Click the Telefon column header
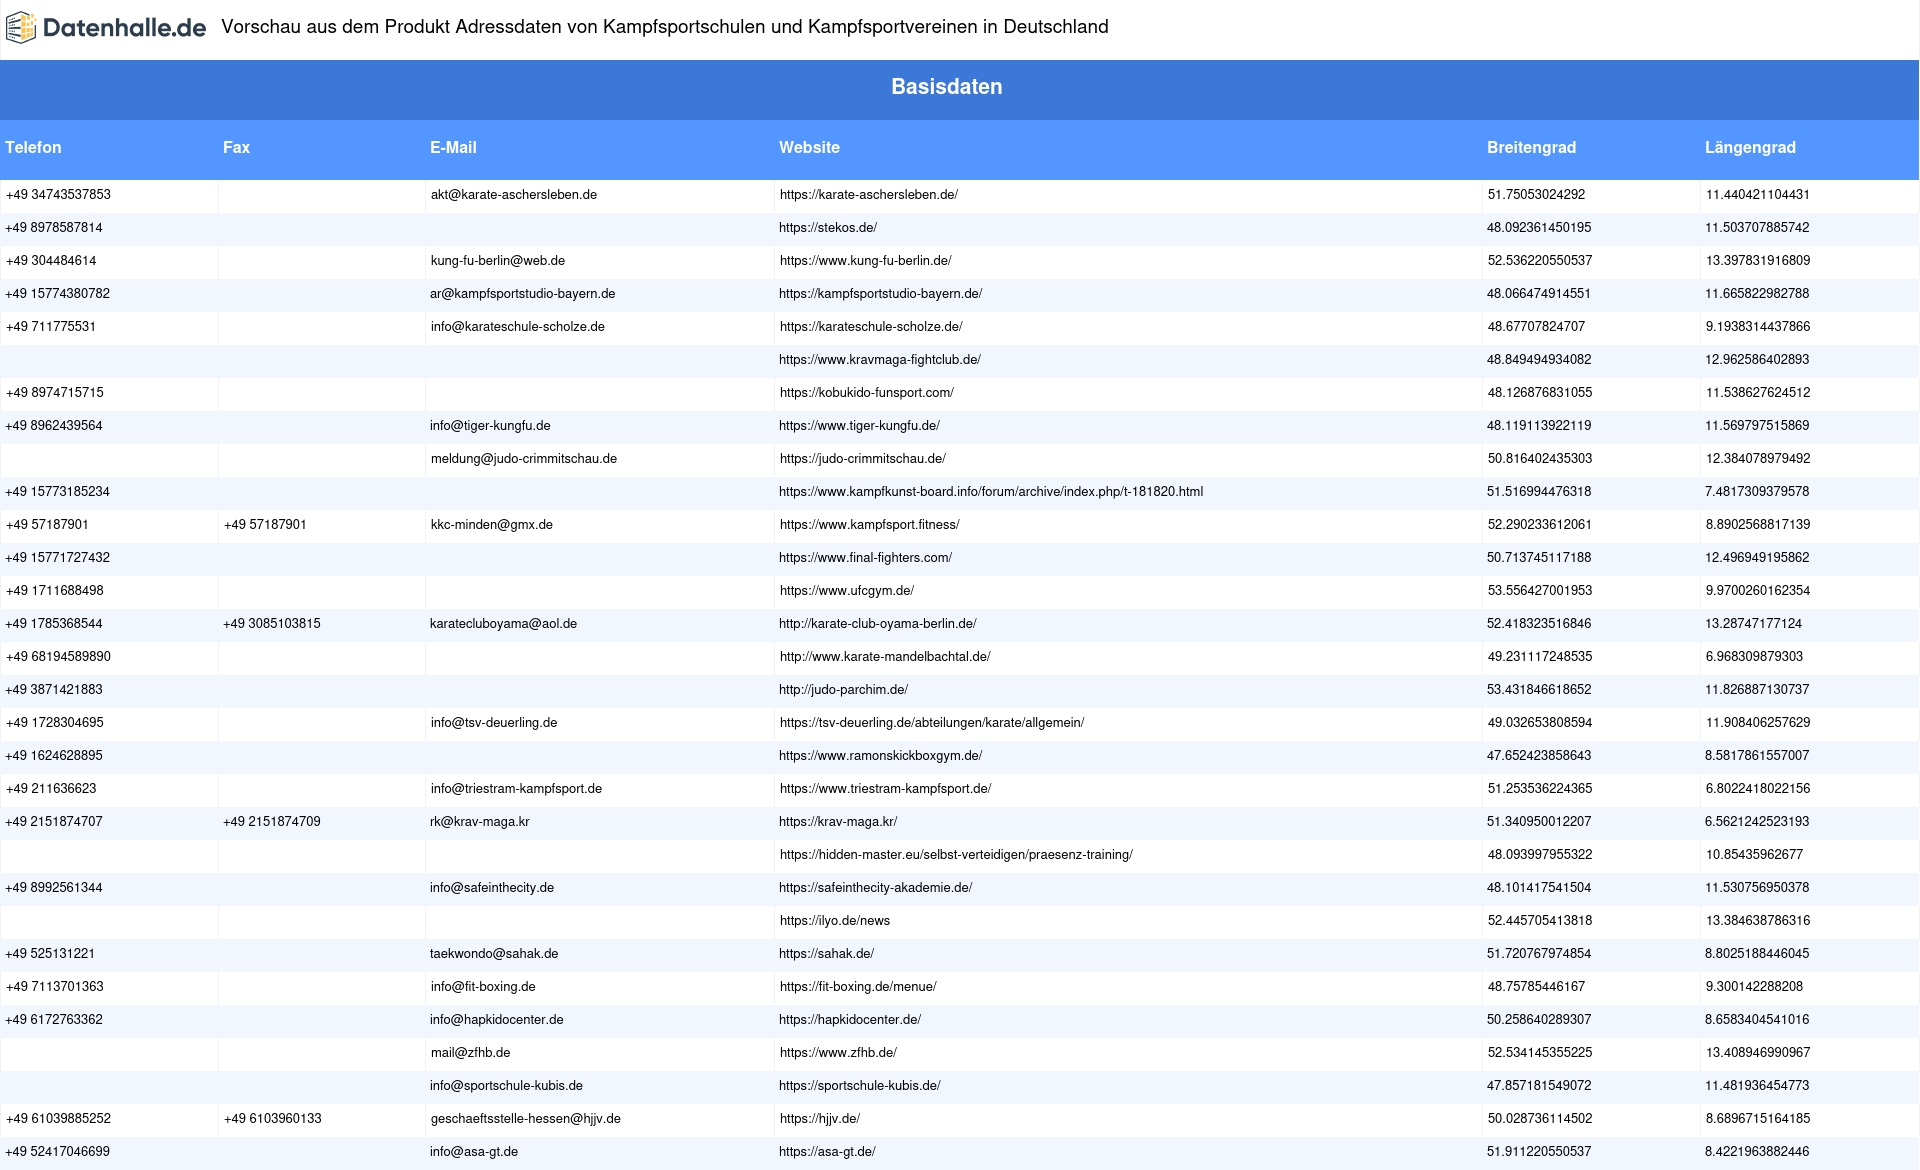1920x1170 pixels. tap(33, 147)
